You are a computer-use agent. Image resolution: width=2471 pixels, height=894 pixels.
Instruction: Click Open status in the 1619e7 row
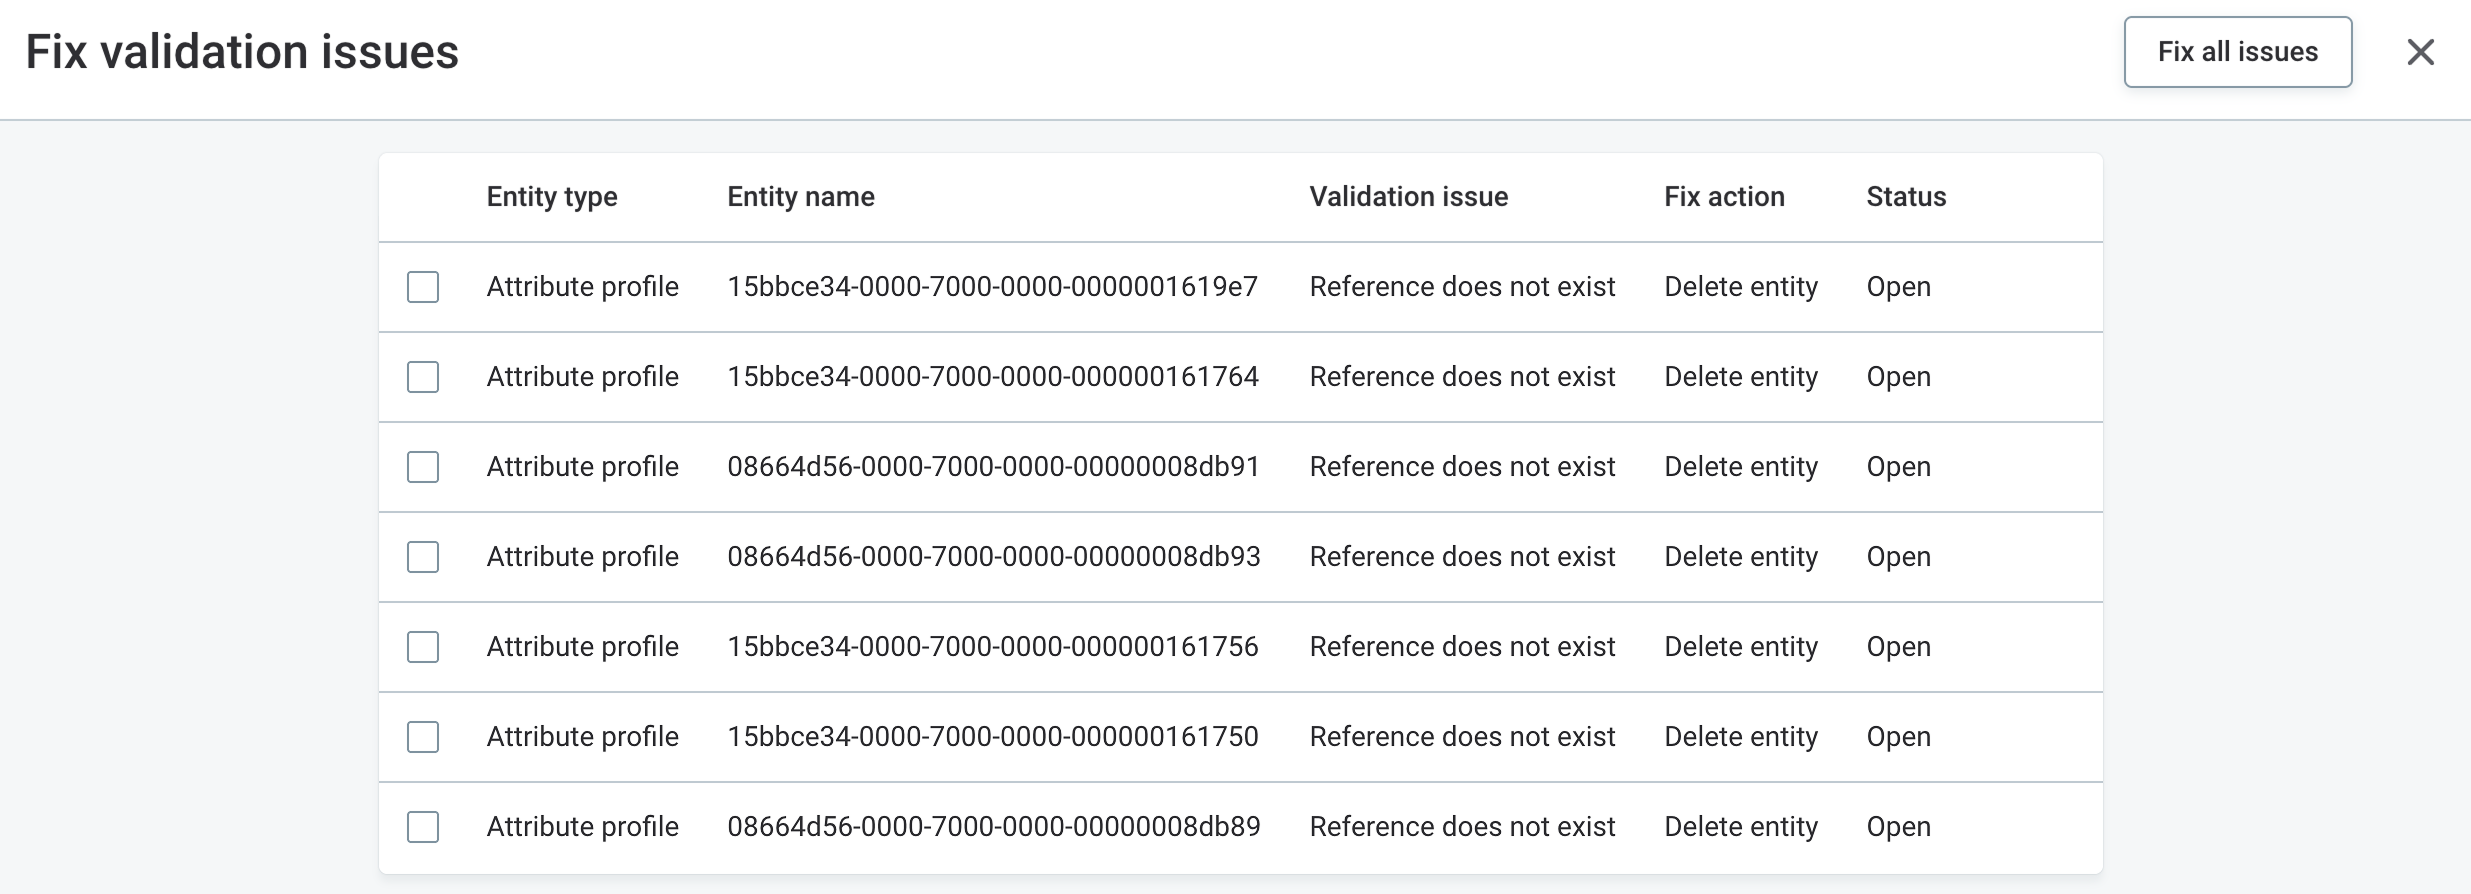(x=1899, y=287)
